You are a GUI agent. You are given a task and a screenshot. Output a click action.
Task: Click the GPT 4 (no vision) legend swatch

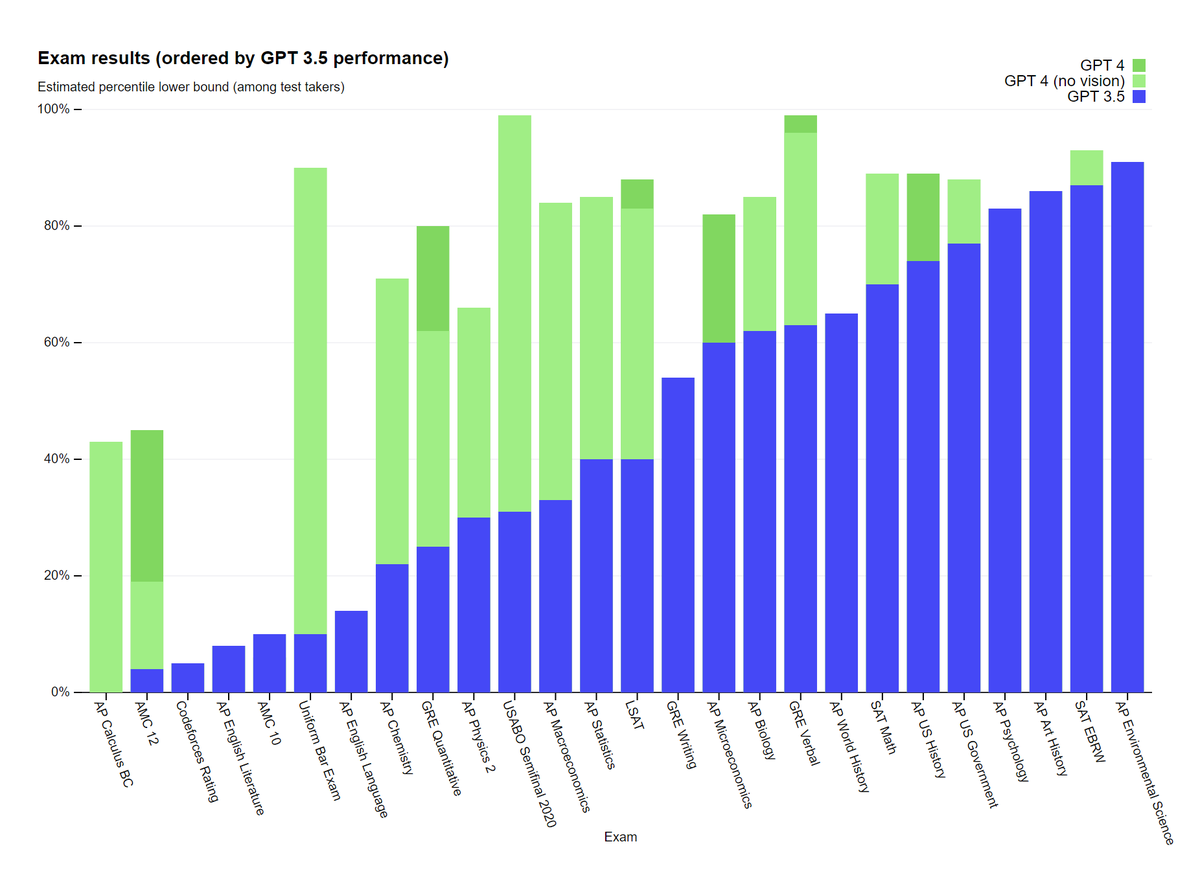click(x=1138, y=81)
